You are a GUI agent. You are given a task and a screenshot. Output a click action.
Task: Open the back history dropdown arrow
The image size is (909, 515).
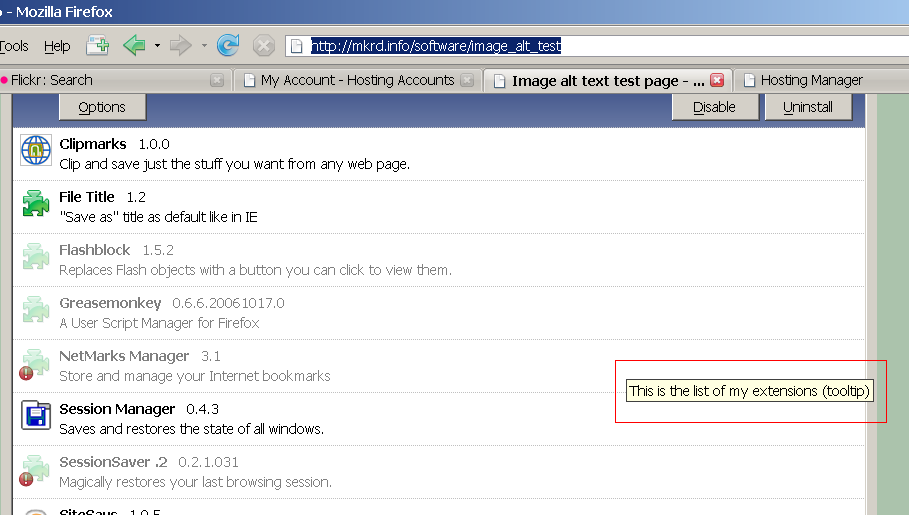[x=157, y=45]
